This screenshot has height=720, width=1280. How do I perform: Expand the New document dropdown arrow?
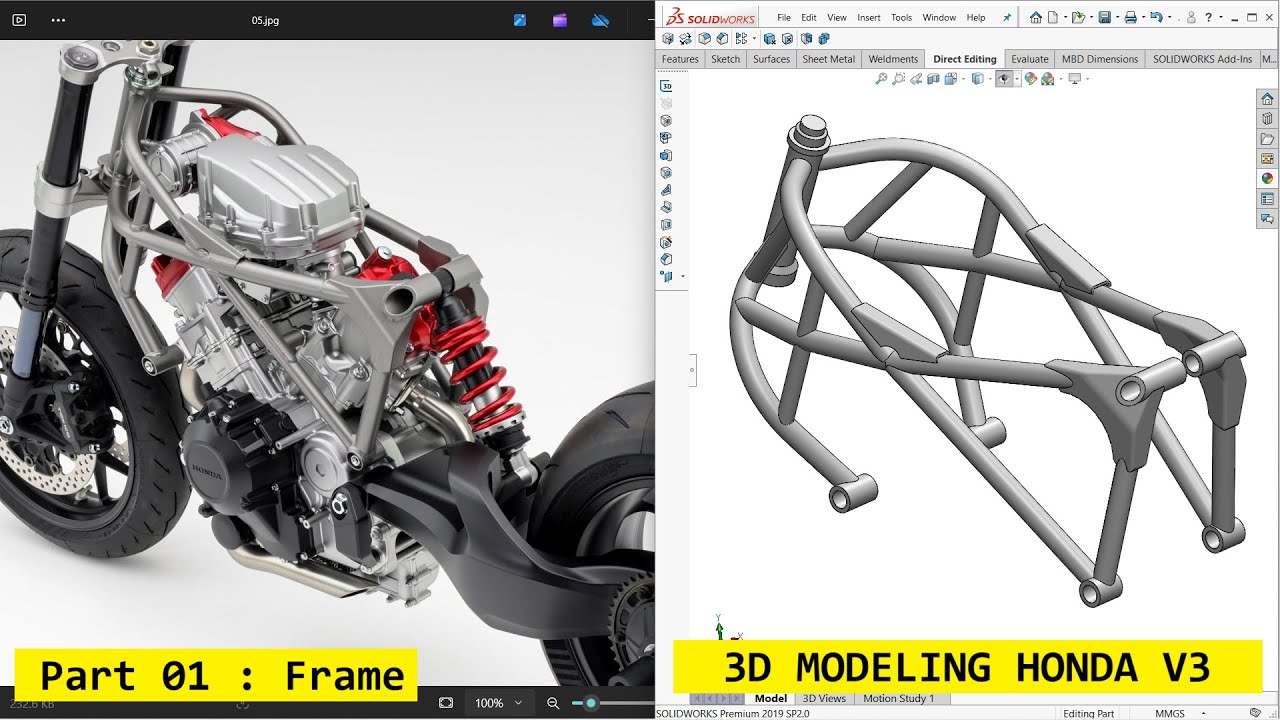pyautogui.click(x=1065, y=18)
